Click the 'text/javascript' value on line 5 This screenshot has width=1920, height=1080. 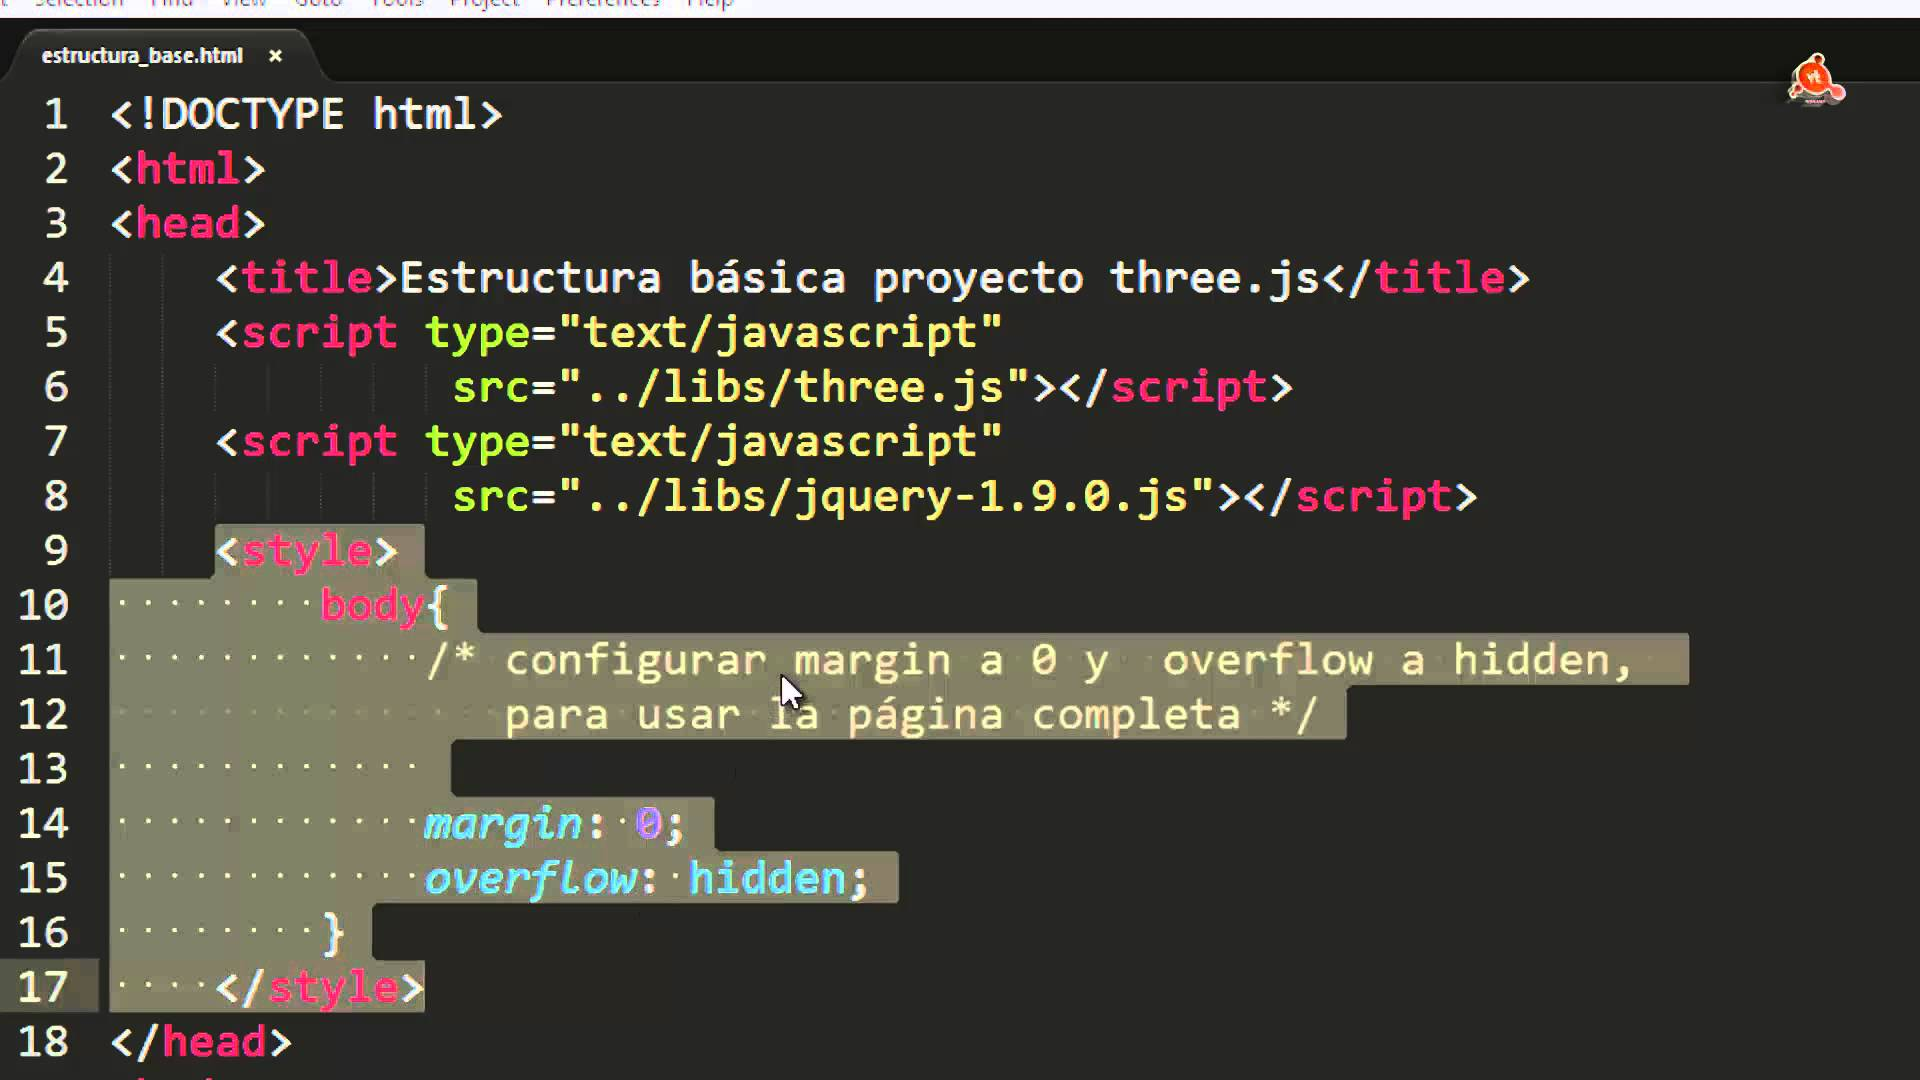click(x=780, y=333)
